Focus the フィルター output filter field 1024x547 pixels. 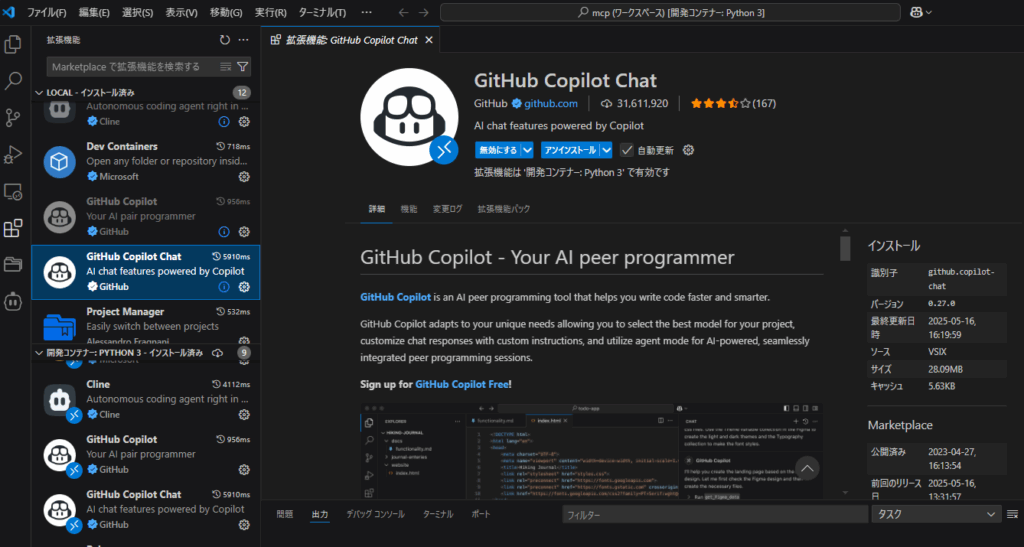(715, 514)
